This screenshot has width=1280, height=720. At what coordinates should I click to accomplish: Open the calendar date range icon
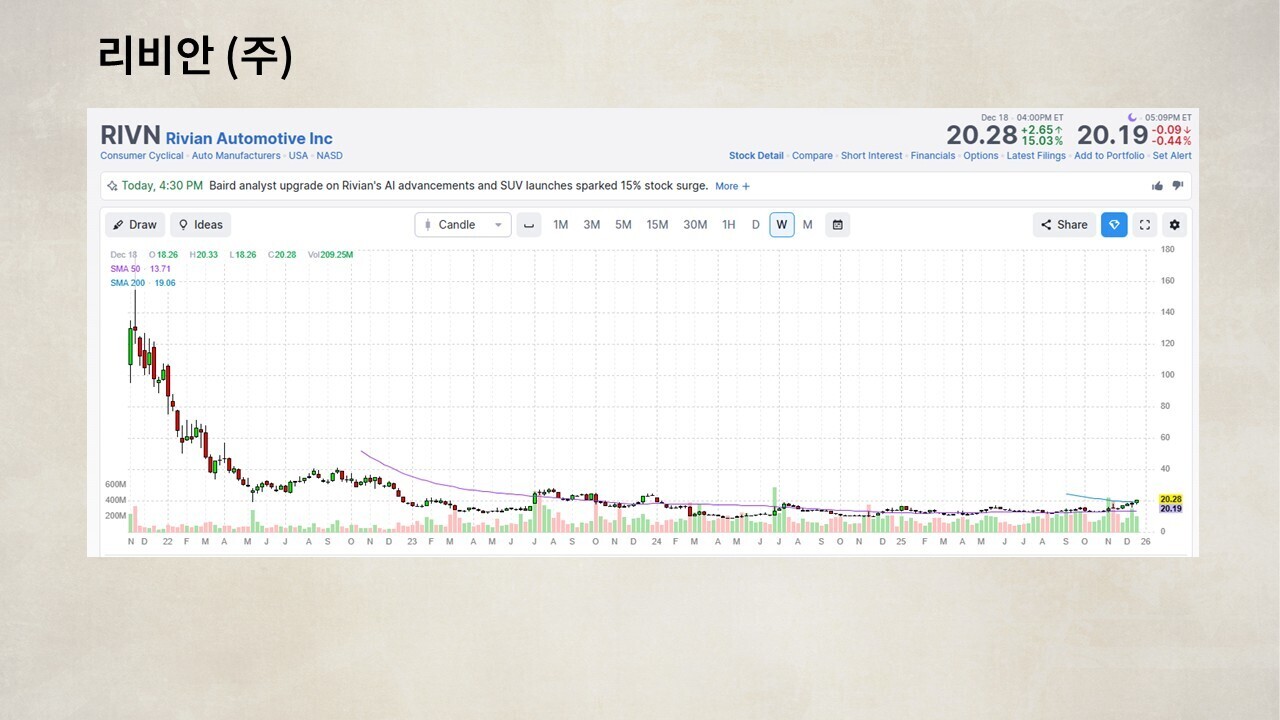point(838,225)
